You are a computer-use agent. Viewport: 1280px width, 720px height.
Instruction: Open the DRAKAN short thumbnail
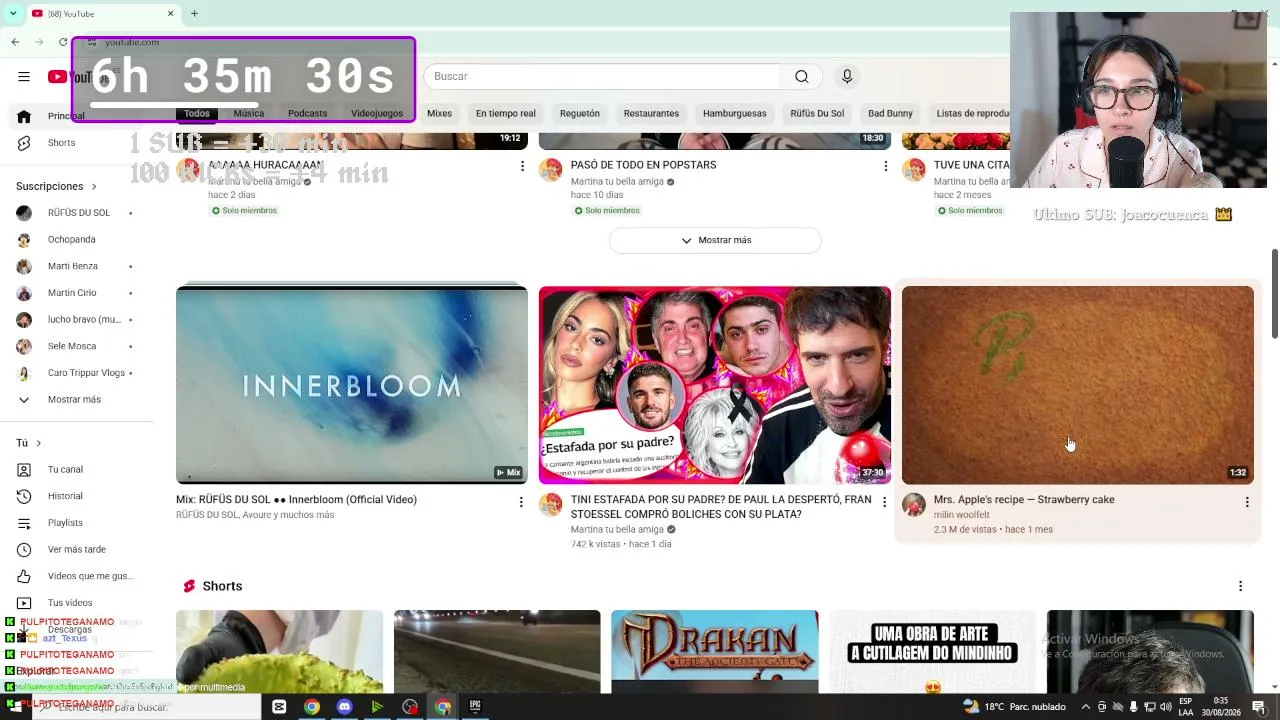[x=715, y=652]
